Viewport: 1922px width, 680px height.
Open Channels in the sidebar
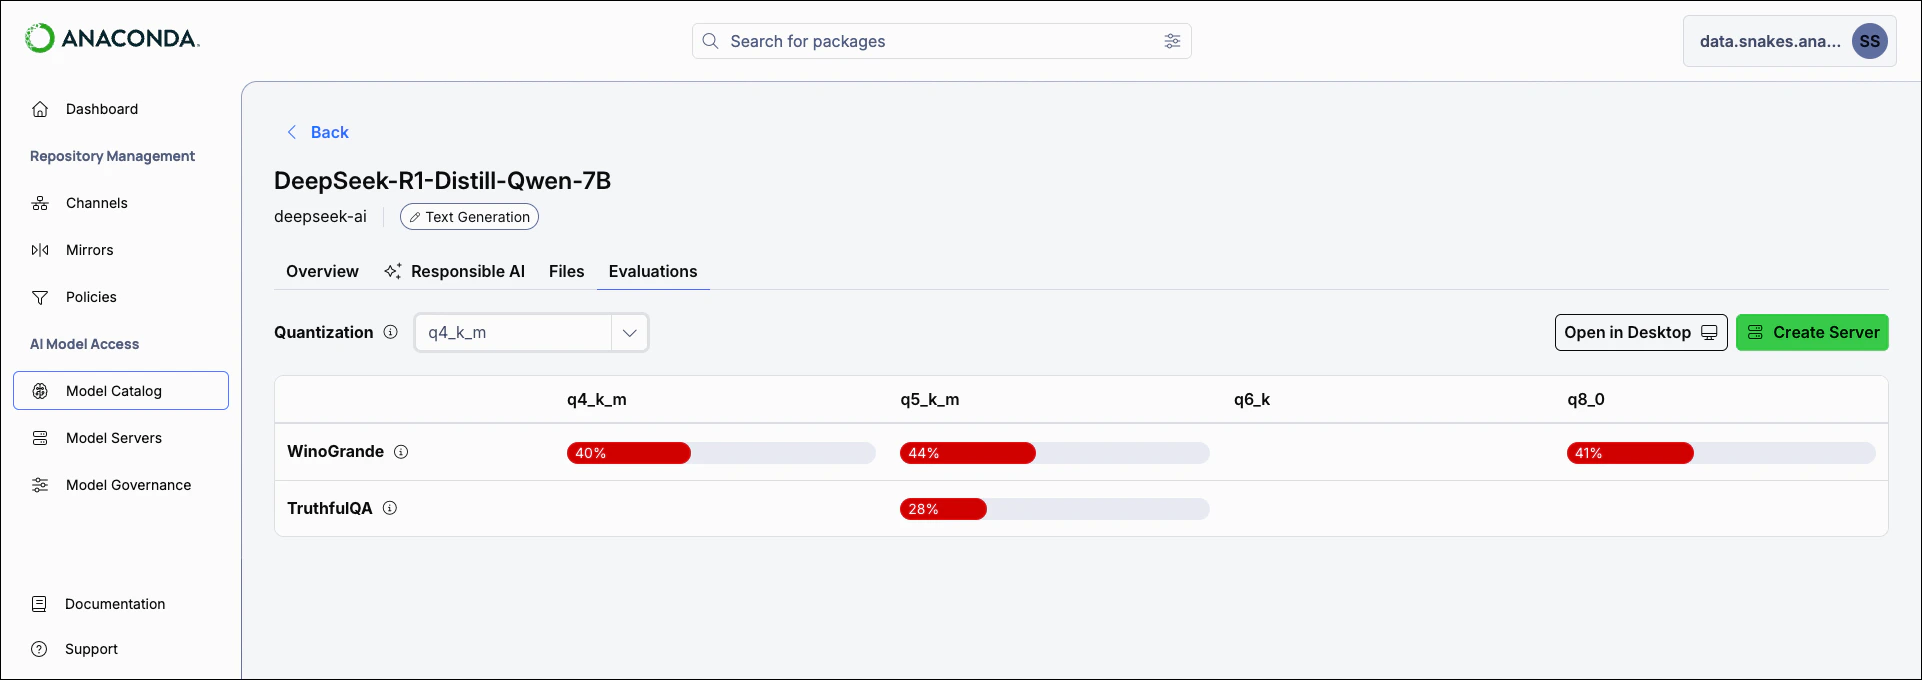coord(121,203)
